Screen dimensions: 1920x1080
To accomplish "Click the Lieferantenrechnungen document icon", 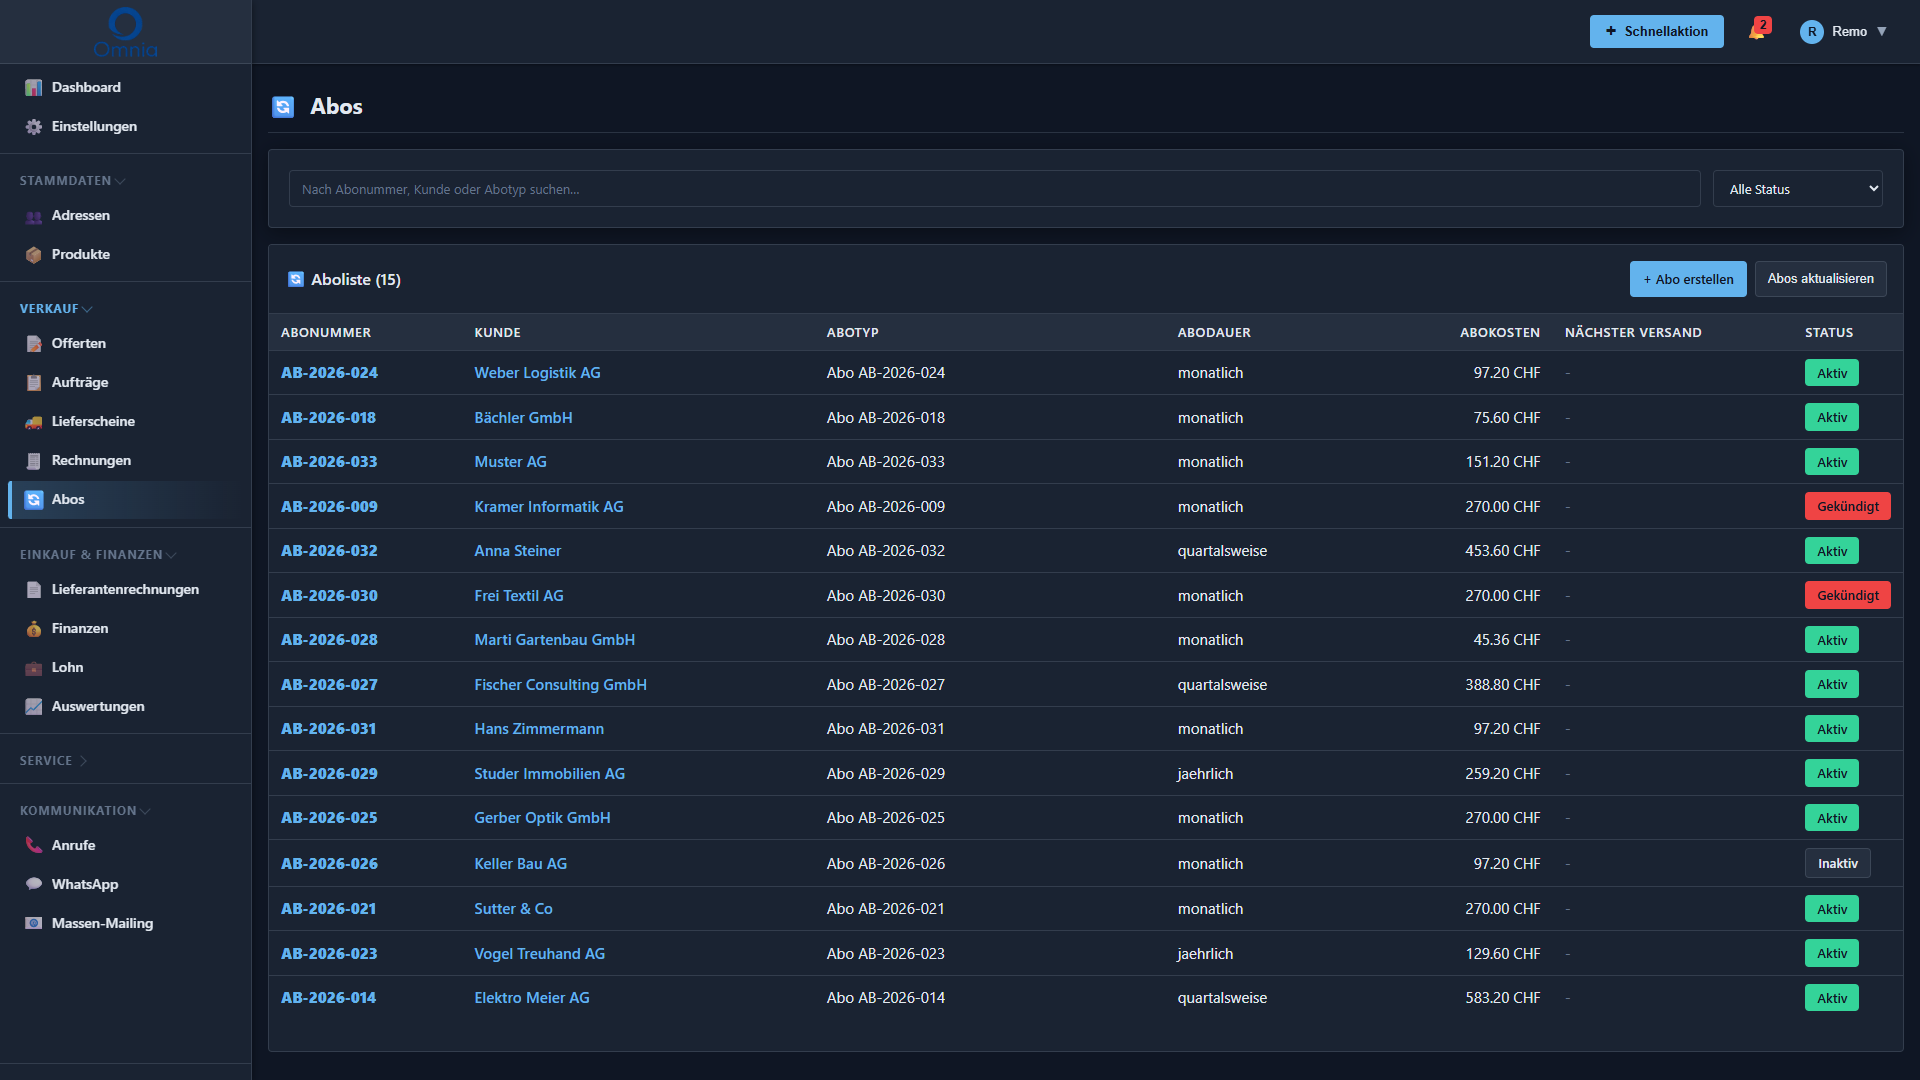I will coord(34,590).
